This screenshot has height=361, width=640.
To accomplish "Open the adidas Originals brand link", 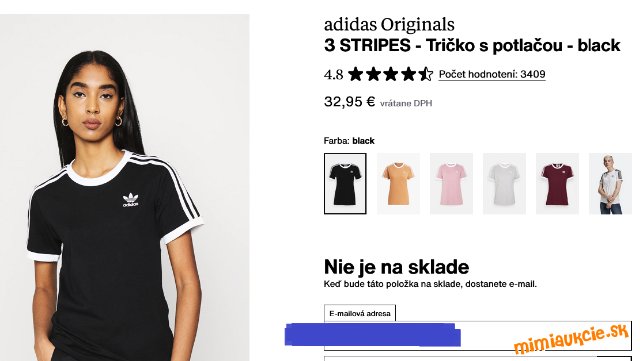I will (x=389, y=25).
